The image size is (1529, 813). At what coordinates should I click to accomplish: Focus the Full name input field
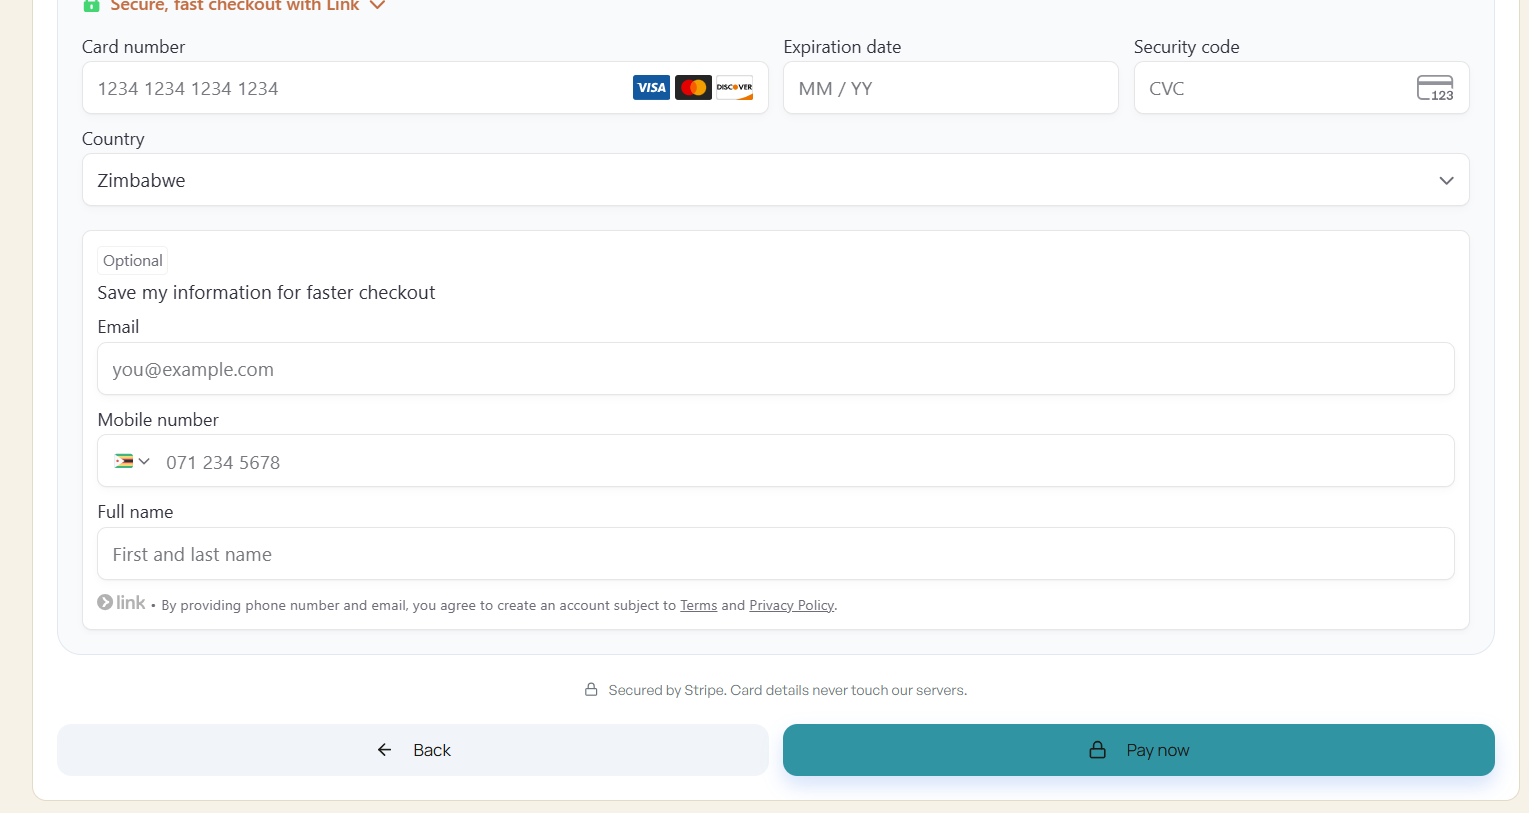775,554
